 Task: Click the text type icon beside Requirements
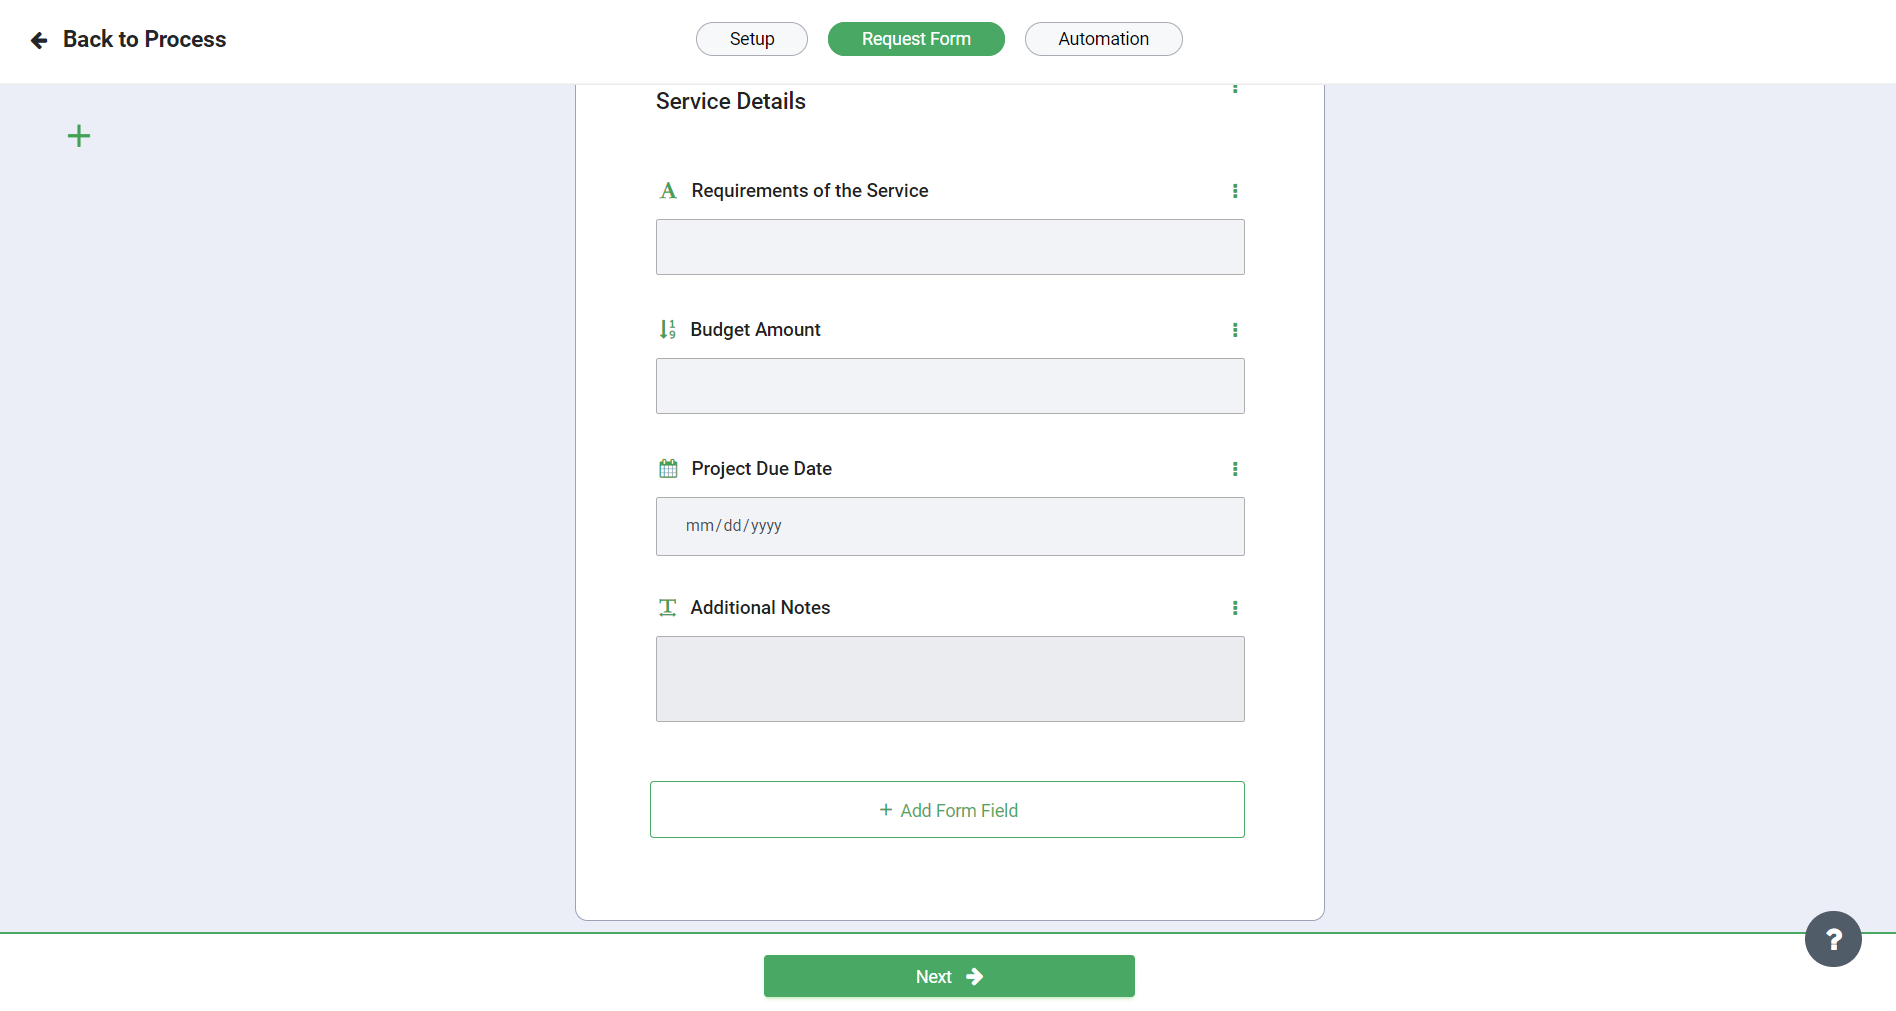click(x=668, y=190)
